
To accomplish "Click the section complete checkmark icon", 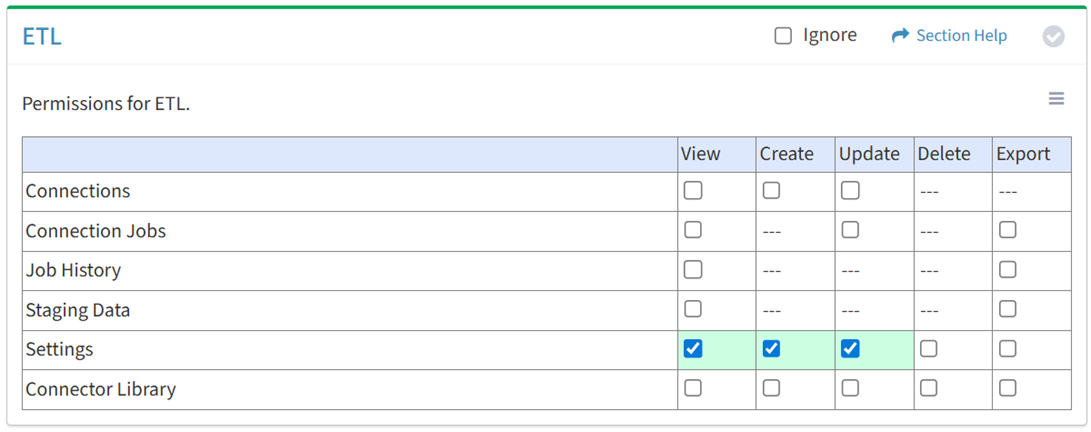I will (x=1053, y=36).
